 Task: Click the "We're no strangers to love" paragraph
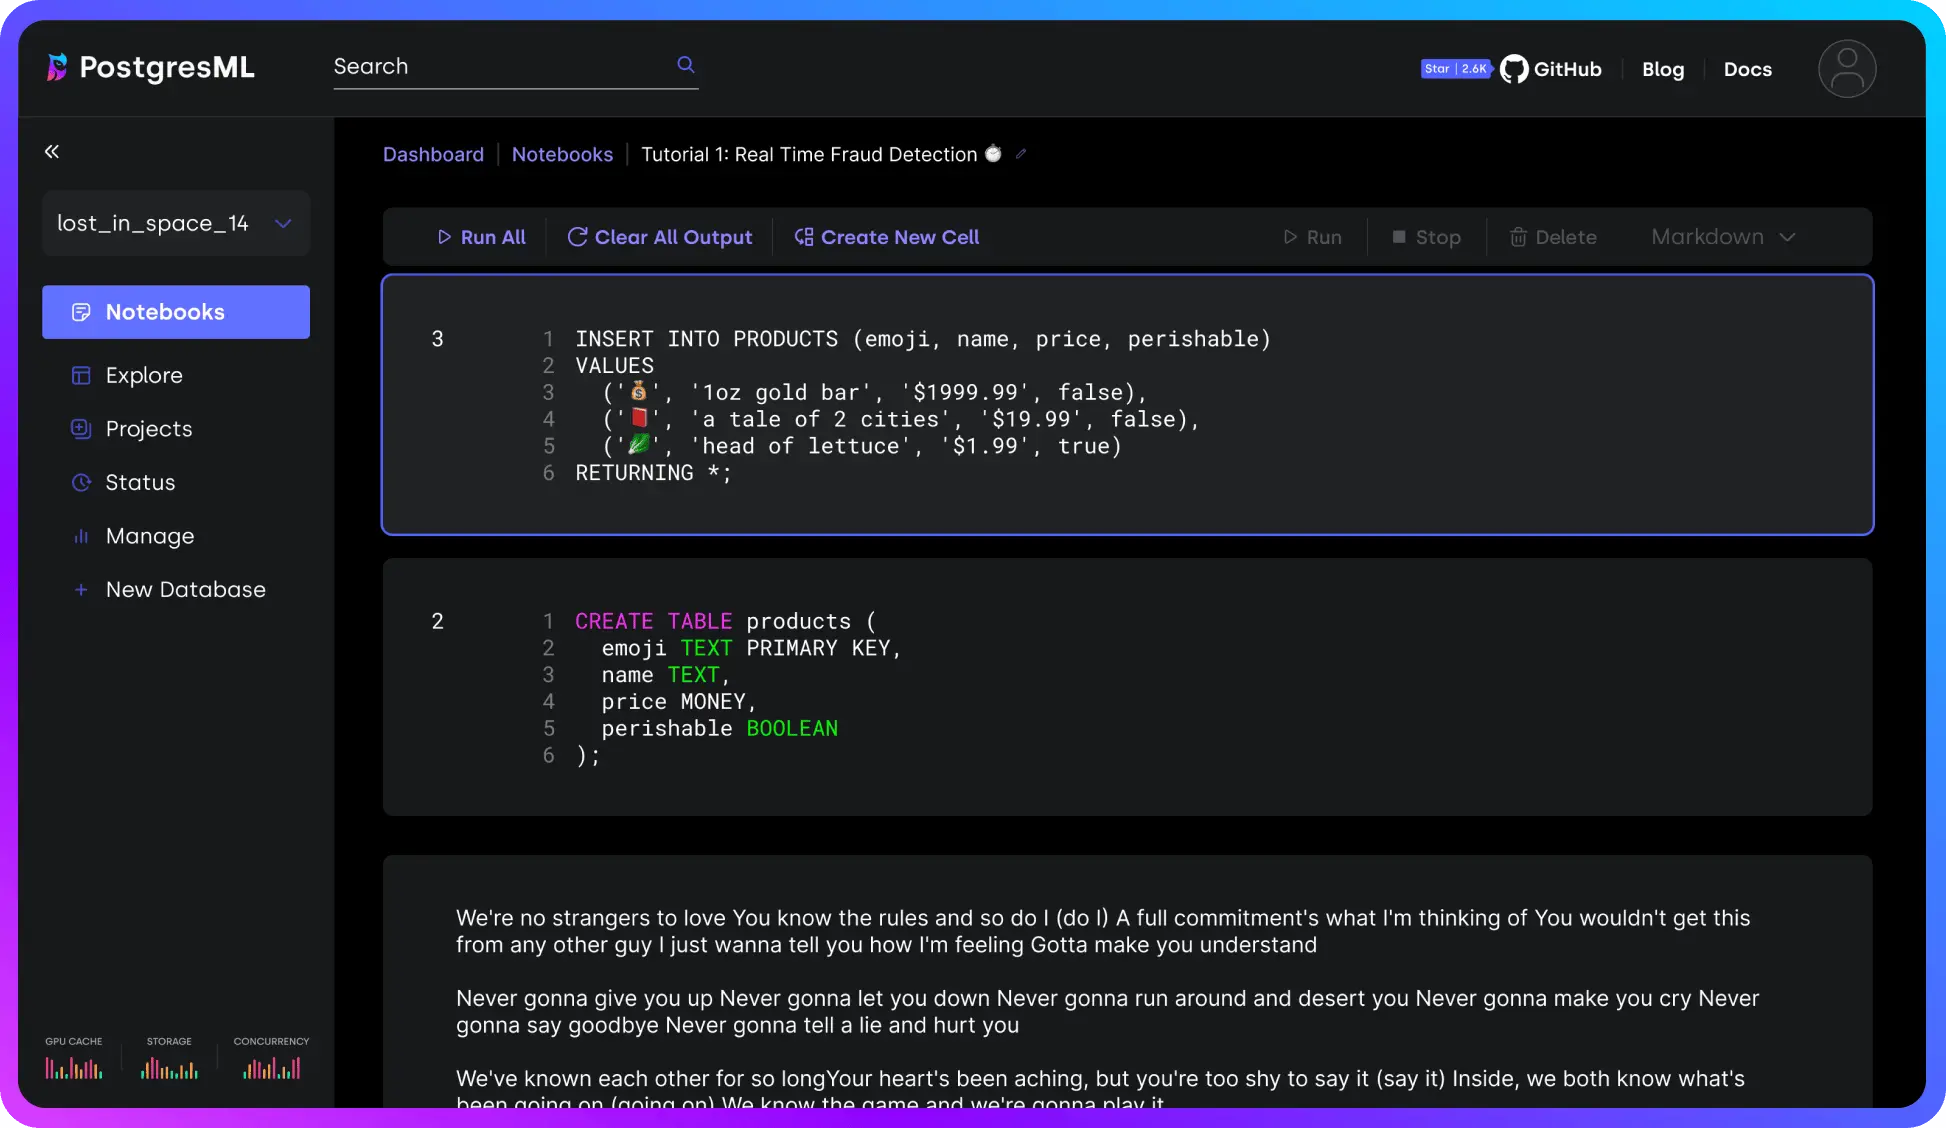click(x=1103, y=931)
